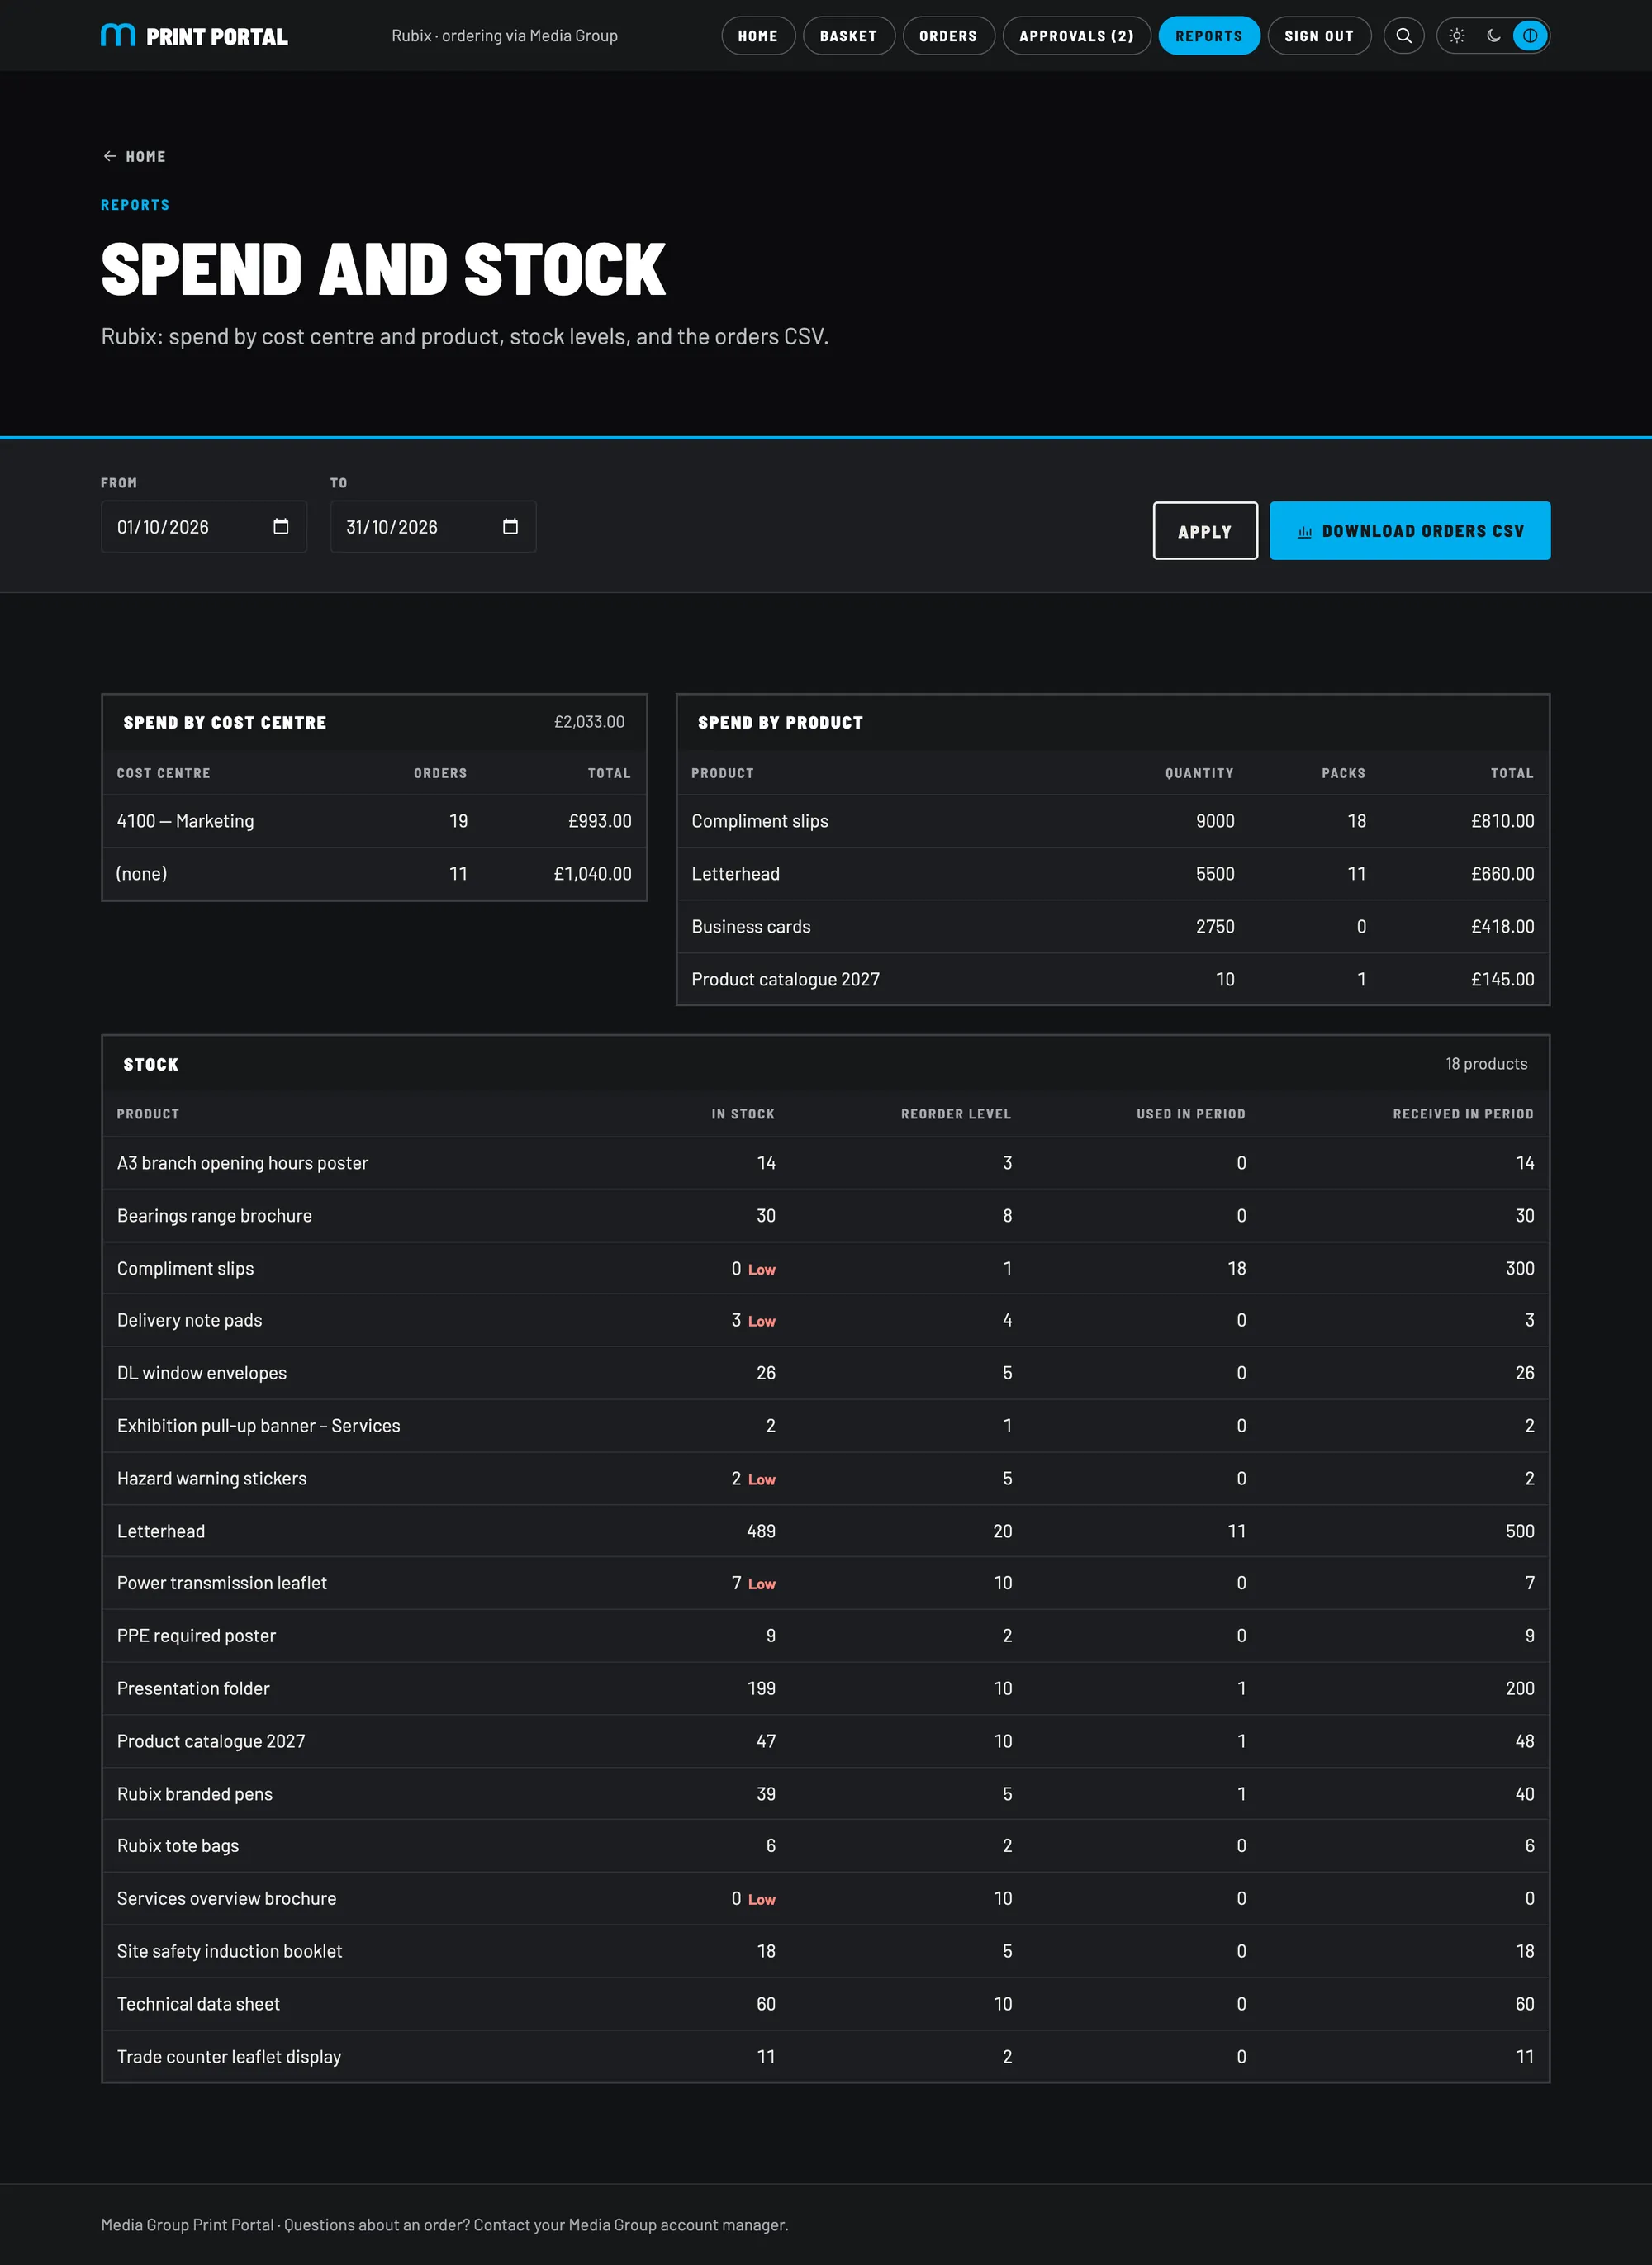
Task: Switch to dark theme moon icon
Action: point(1493,36)
